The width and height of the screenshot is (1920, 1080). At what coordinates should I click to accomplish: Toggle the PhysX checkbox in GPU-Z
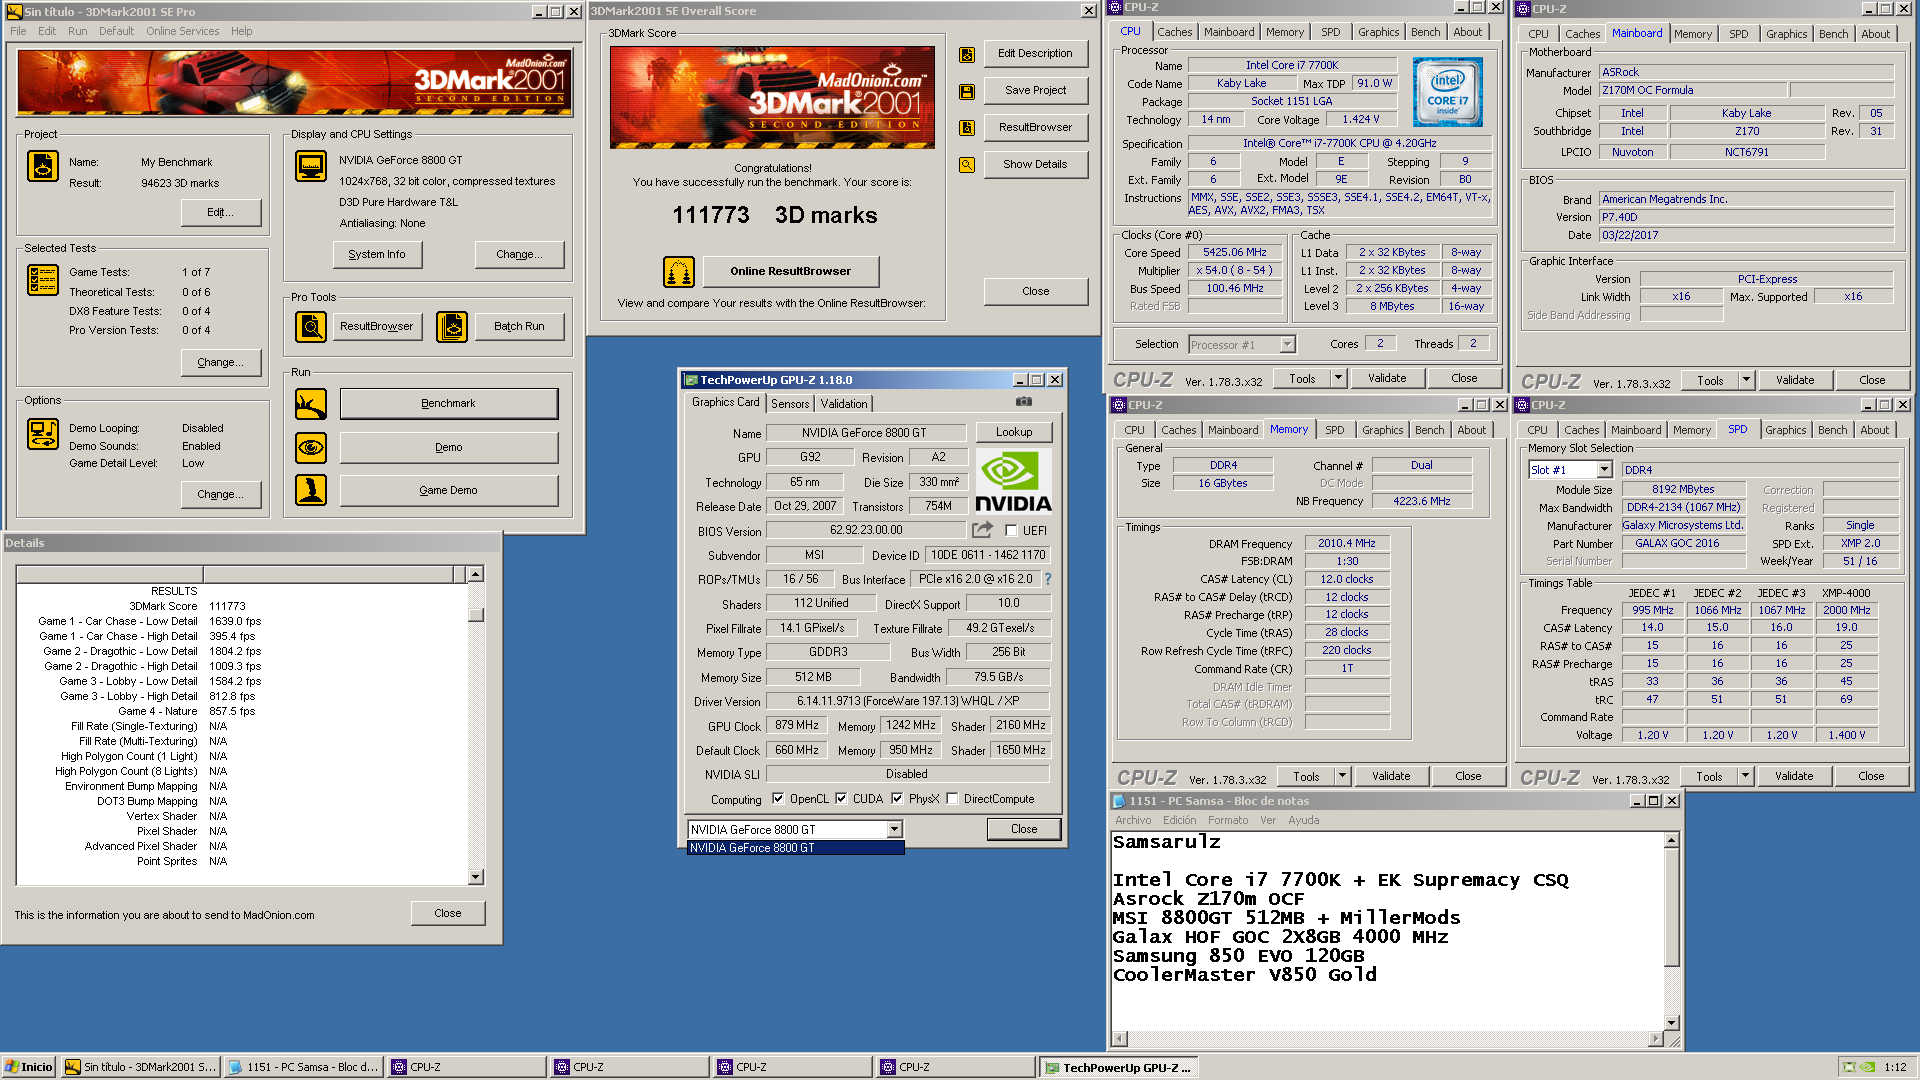(x=897, y=799)
